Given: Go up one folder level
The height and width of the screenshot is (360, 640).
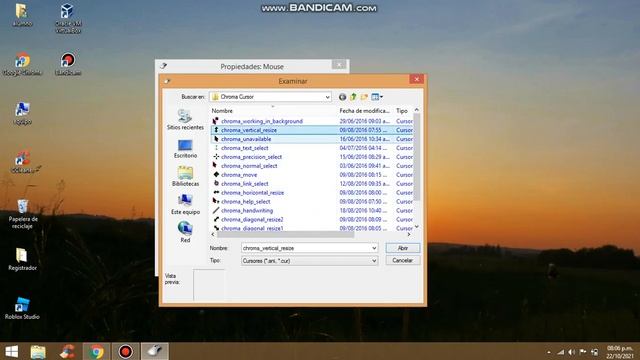Looking at the screenshot, I should click(x=353, y=97).
